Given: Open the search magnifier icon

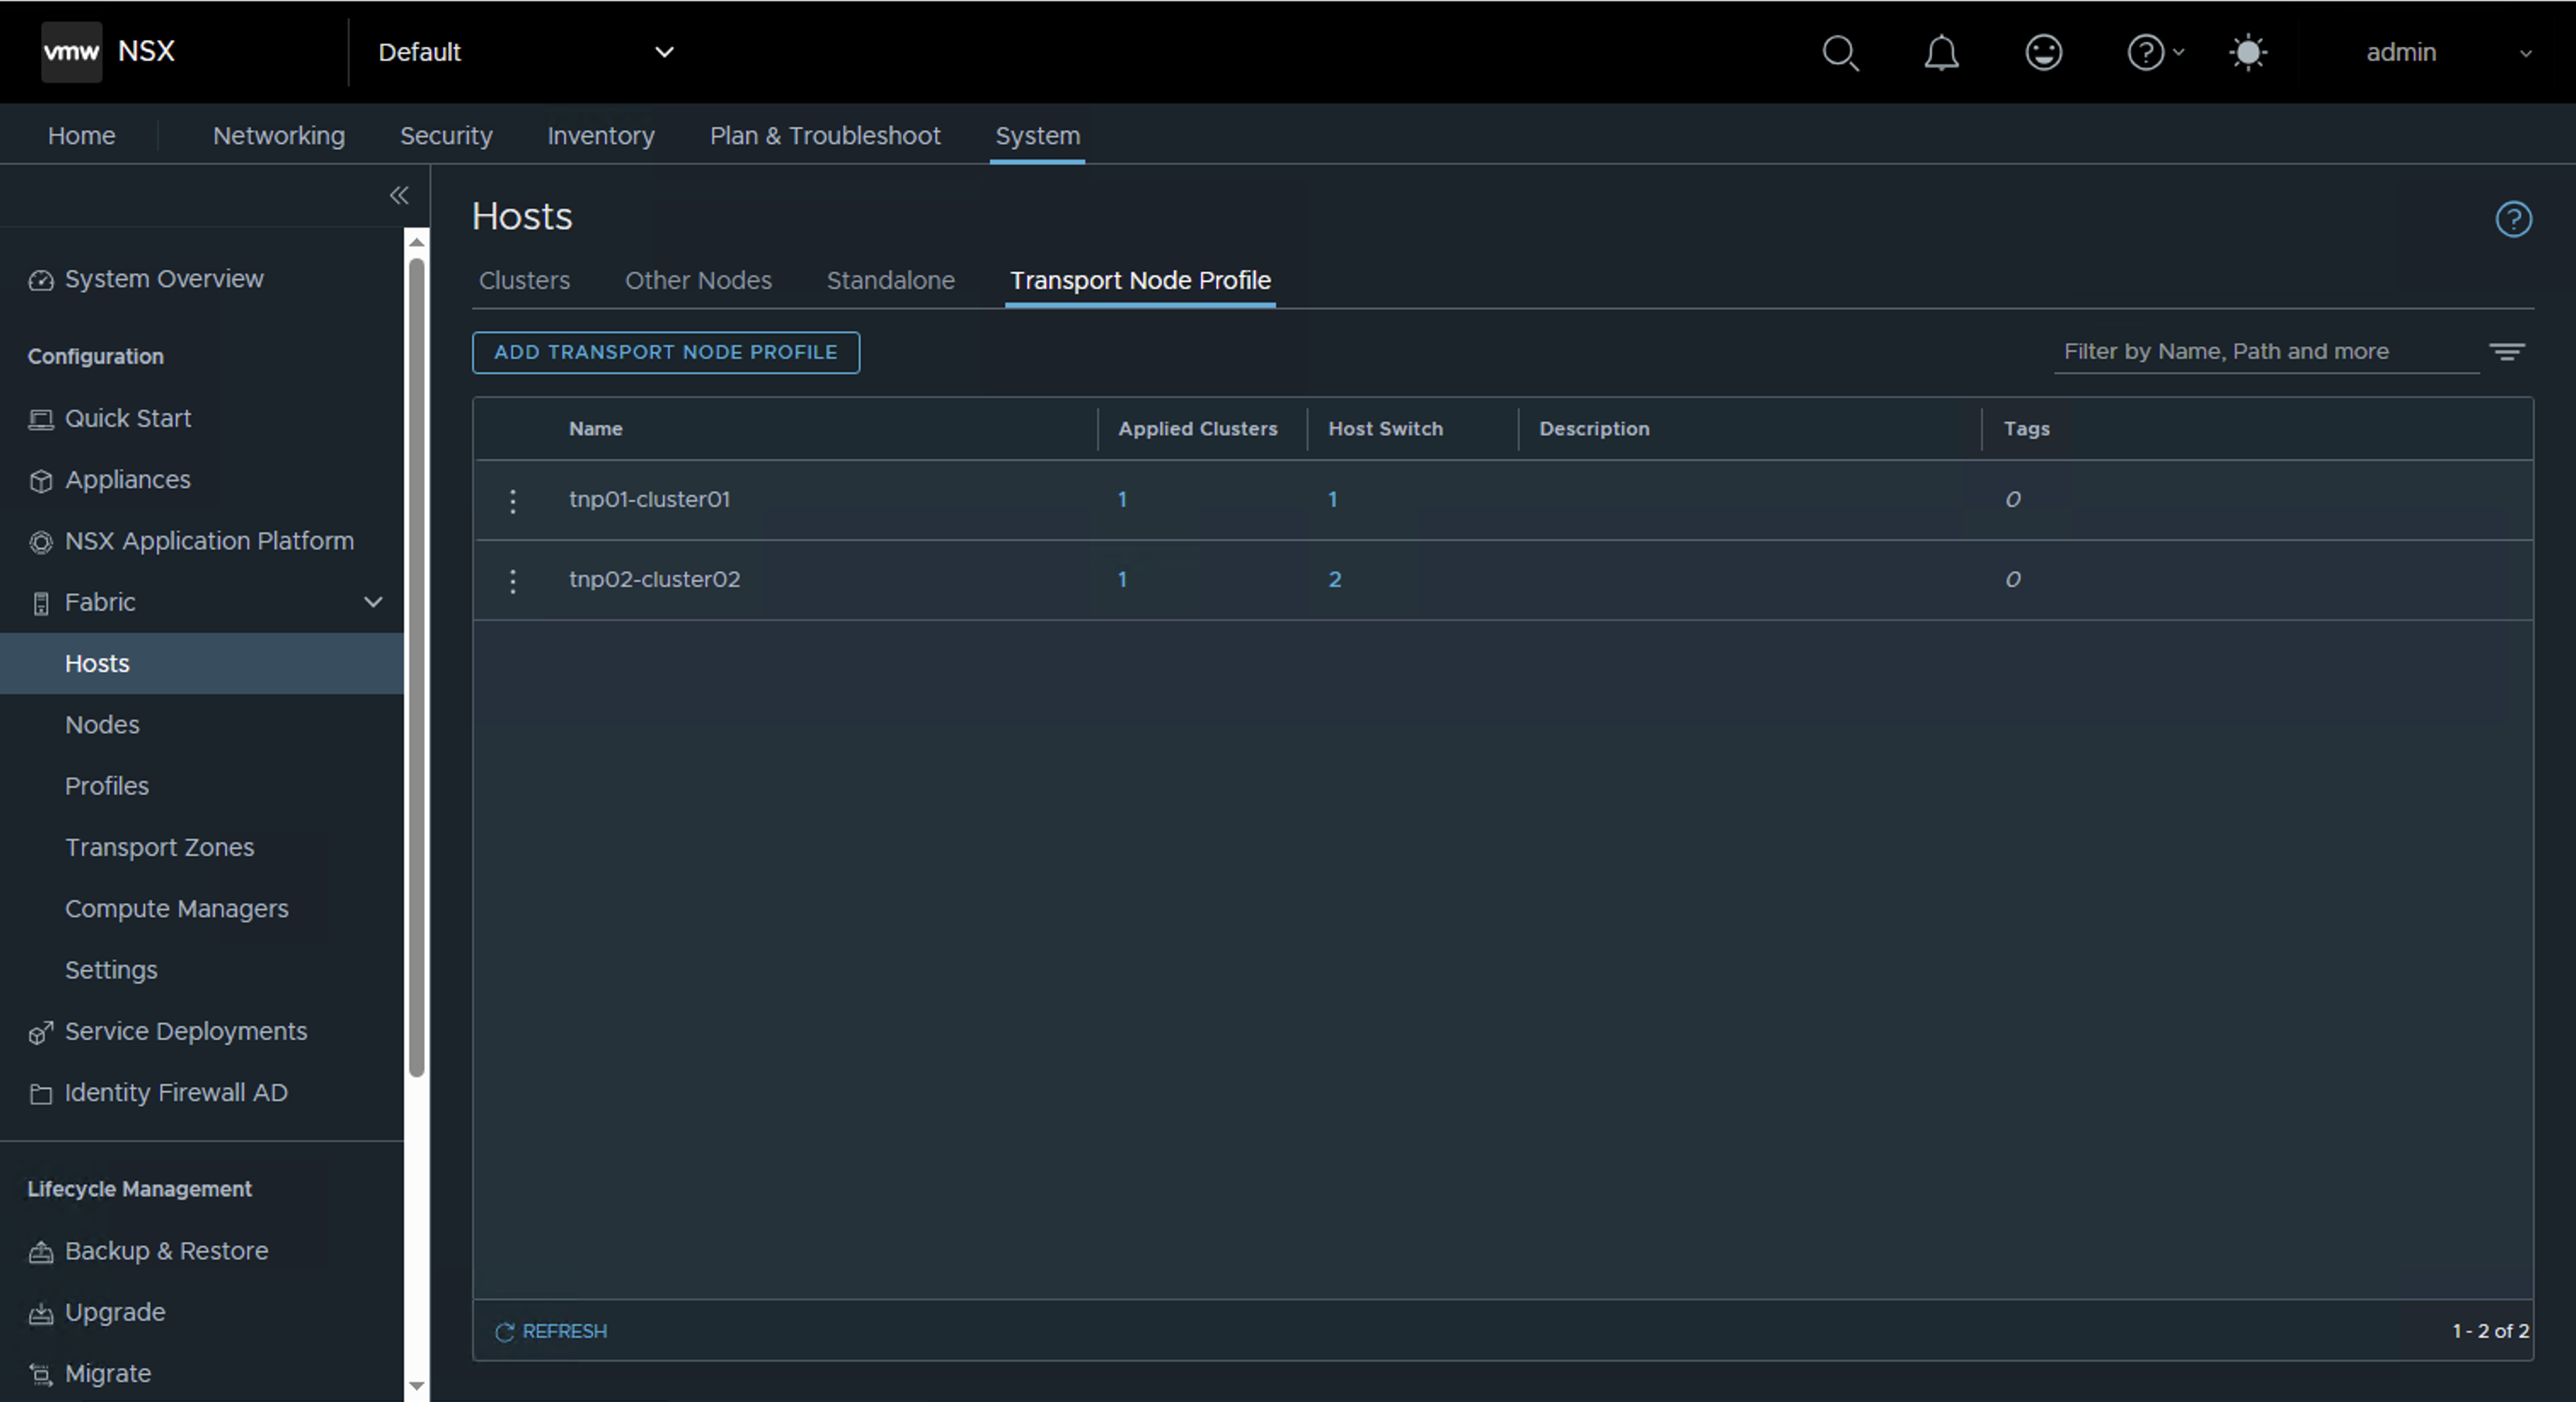Looking at the screenshot, I should point(1840,52).
